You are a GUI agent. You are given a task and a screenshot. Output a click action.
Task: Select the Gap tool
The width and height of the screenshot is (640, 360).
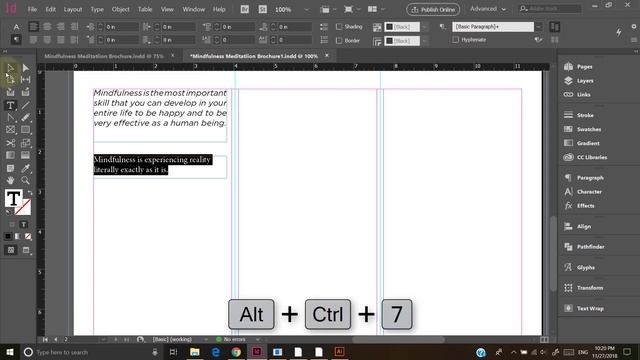click(x=26, y=80)
